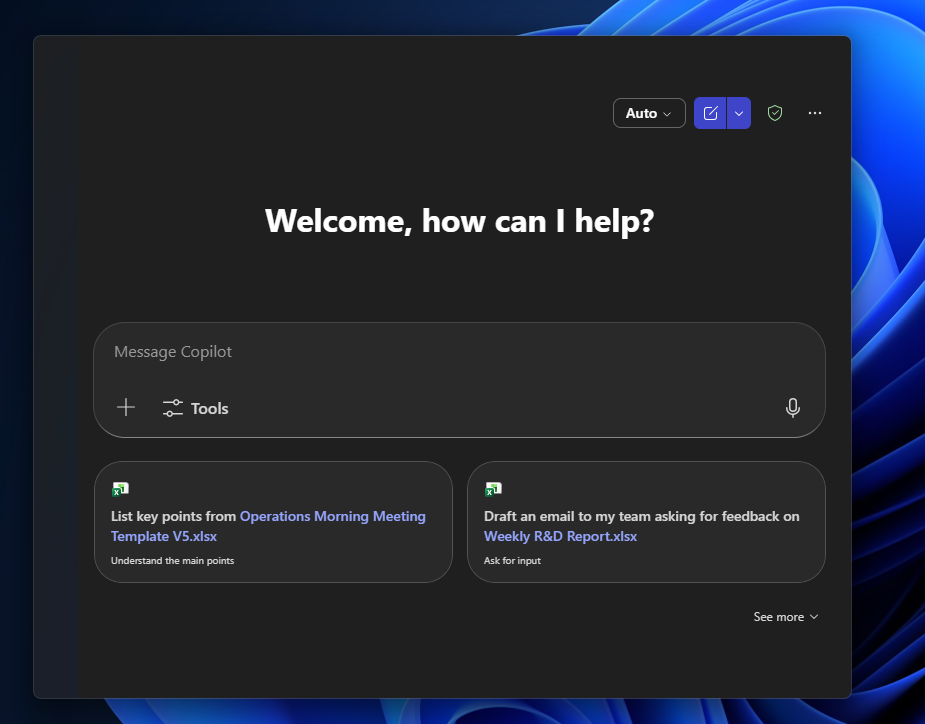Activate the microphone voice input
The width and height of the screenshot is (925, 724).
tap(793, 408)
